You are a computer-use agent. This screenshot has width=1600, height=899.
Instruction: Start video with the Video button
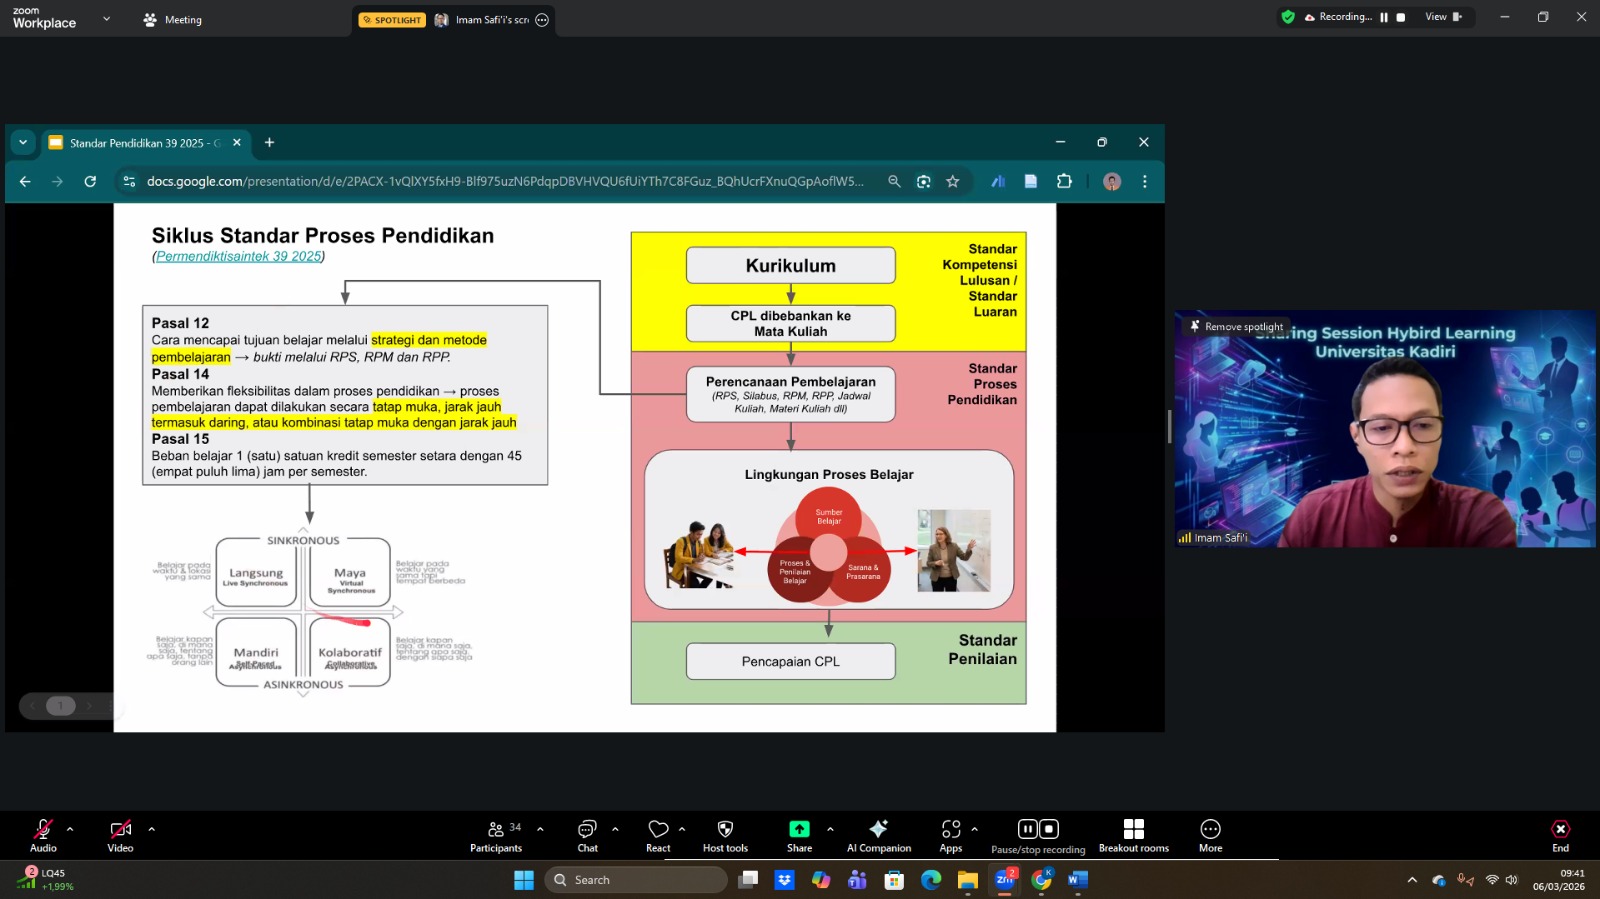click(120, 835)
